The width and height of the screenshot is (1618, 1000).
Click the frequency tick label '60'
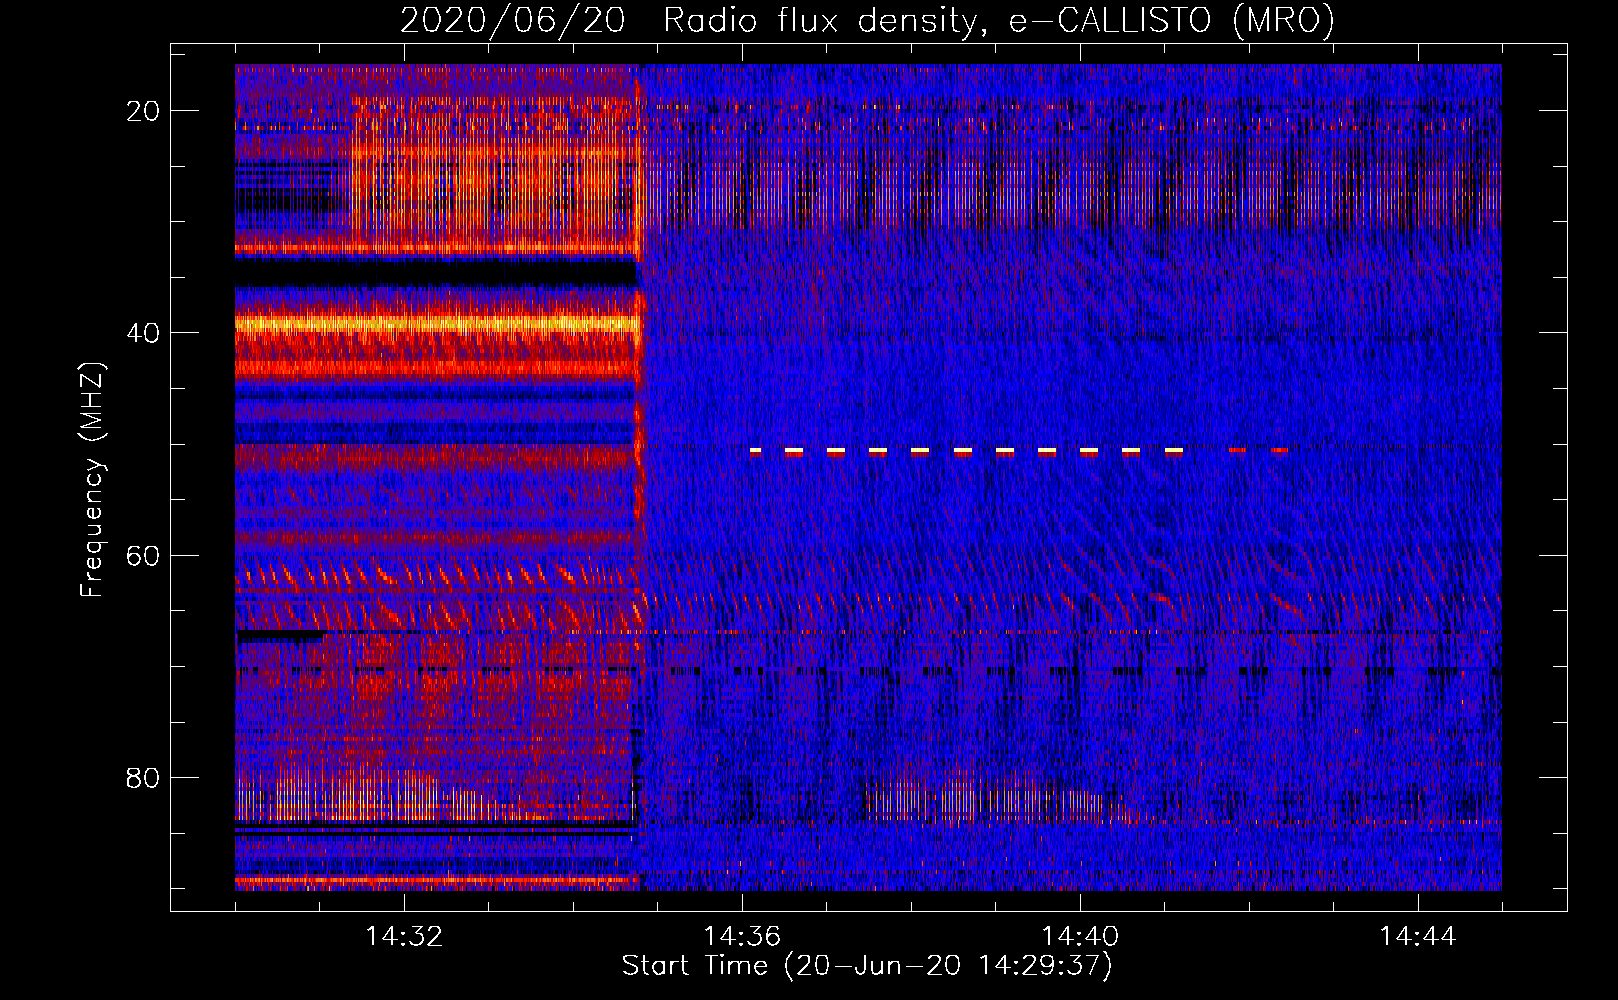(144, 555)
